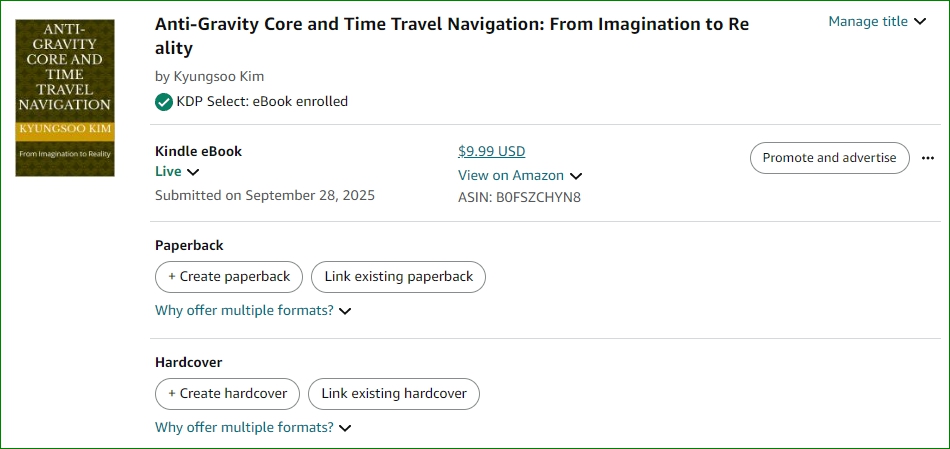Expand the View on Amazon dropdown

coord(519,175)
